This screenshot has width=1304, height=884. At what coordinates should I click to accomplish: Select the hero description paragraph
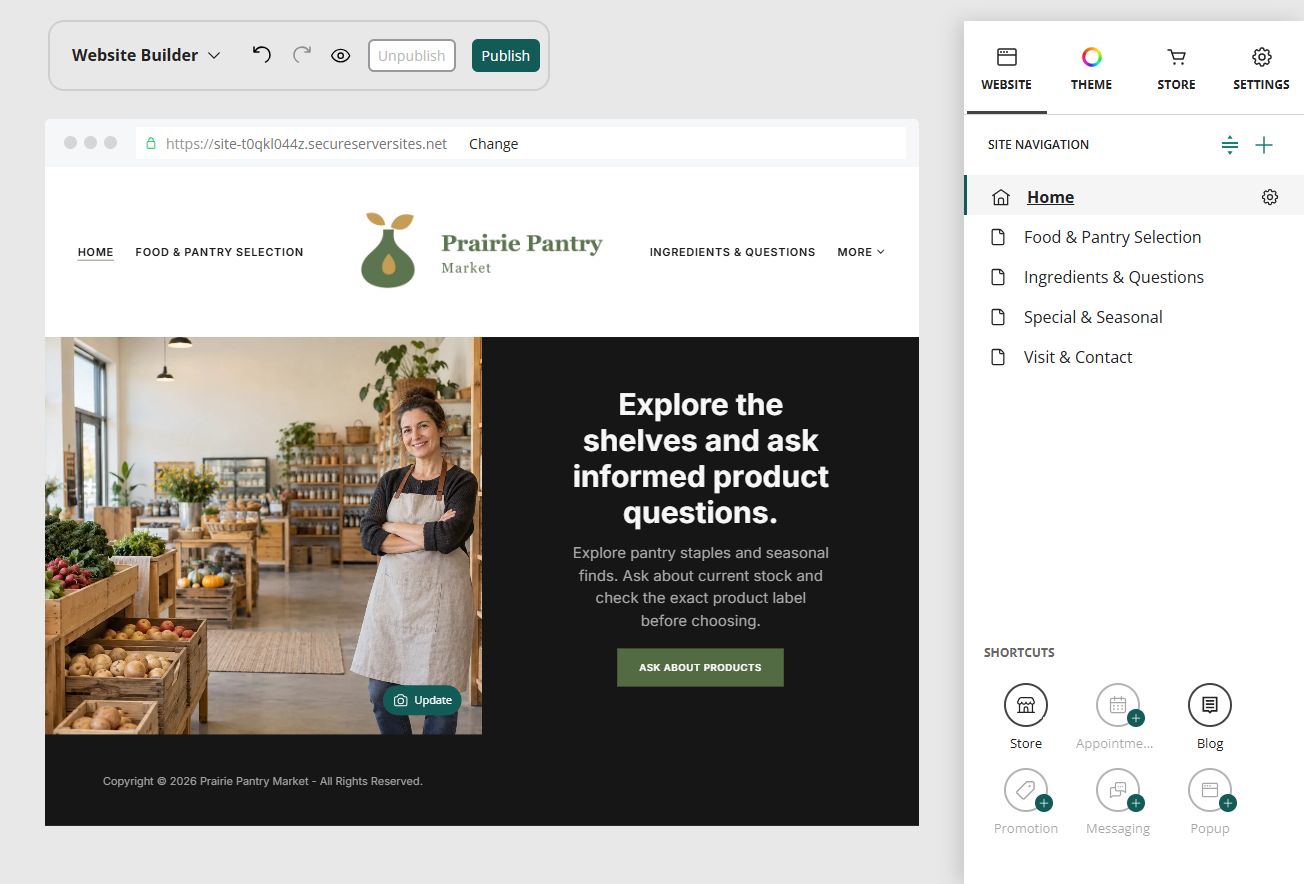point(700,587)
